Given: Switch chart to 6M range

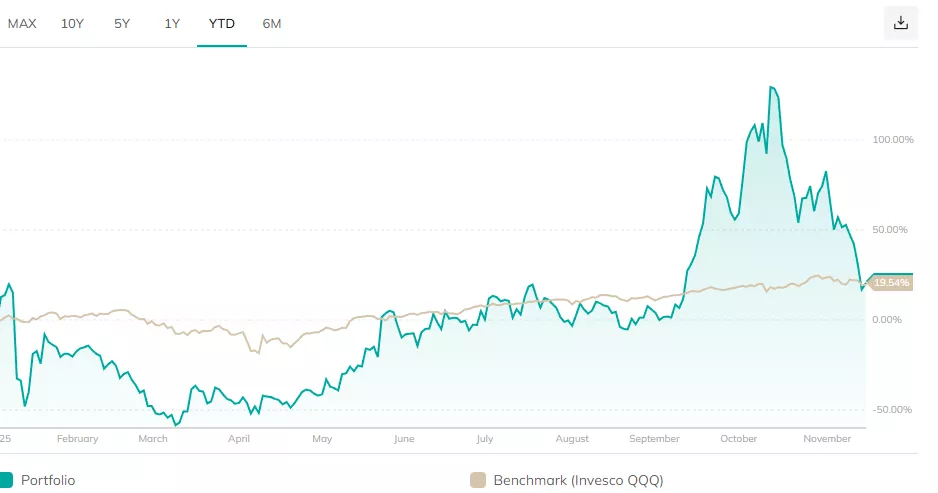Looking at the screenshot, I should (x=271, y=23).
